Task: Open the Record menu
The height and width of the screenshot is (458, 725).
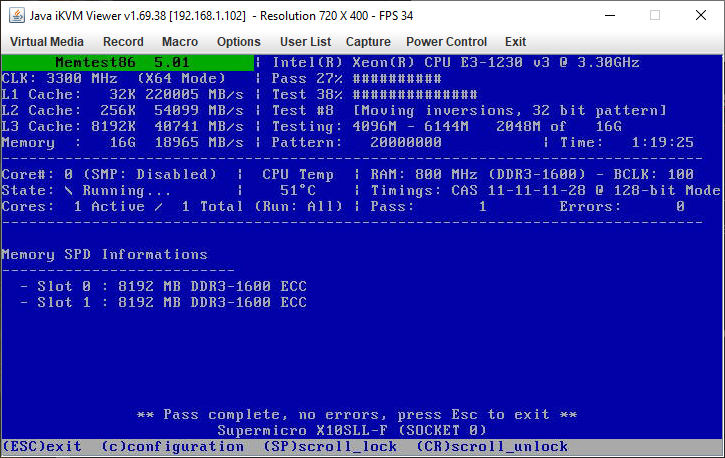Action: (x=123, y=42)
